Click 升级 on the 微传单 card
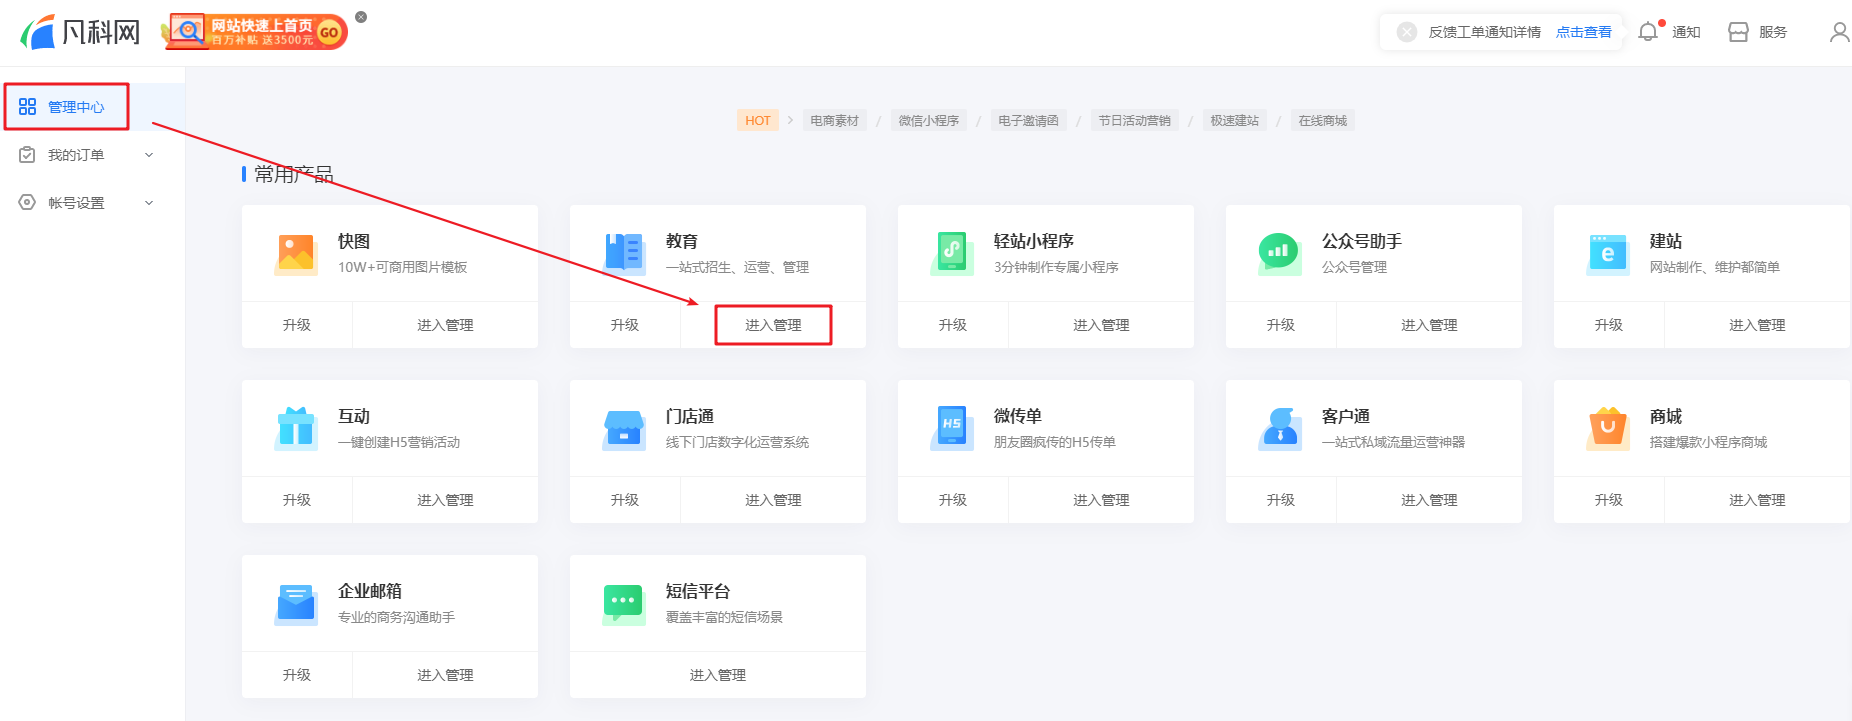Viewport: 1852px width, 721px height. tap(953, 500)
